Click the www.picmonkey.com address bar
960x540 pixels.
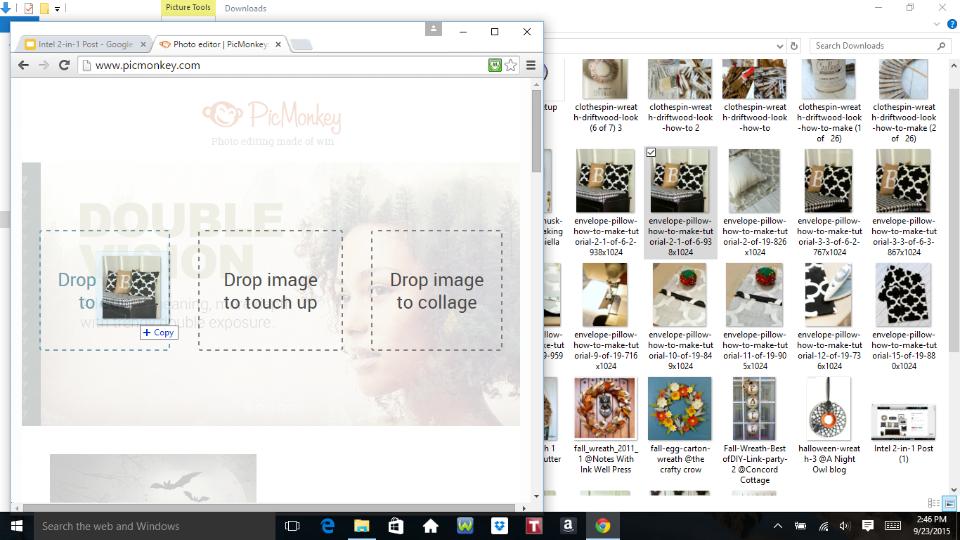282,65
